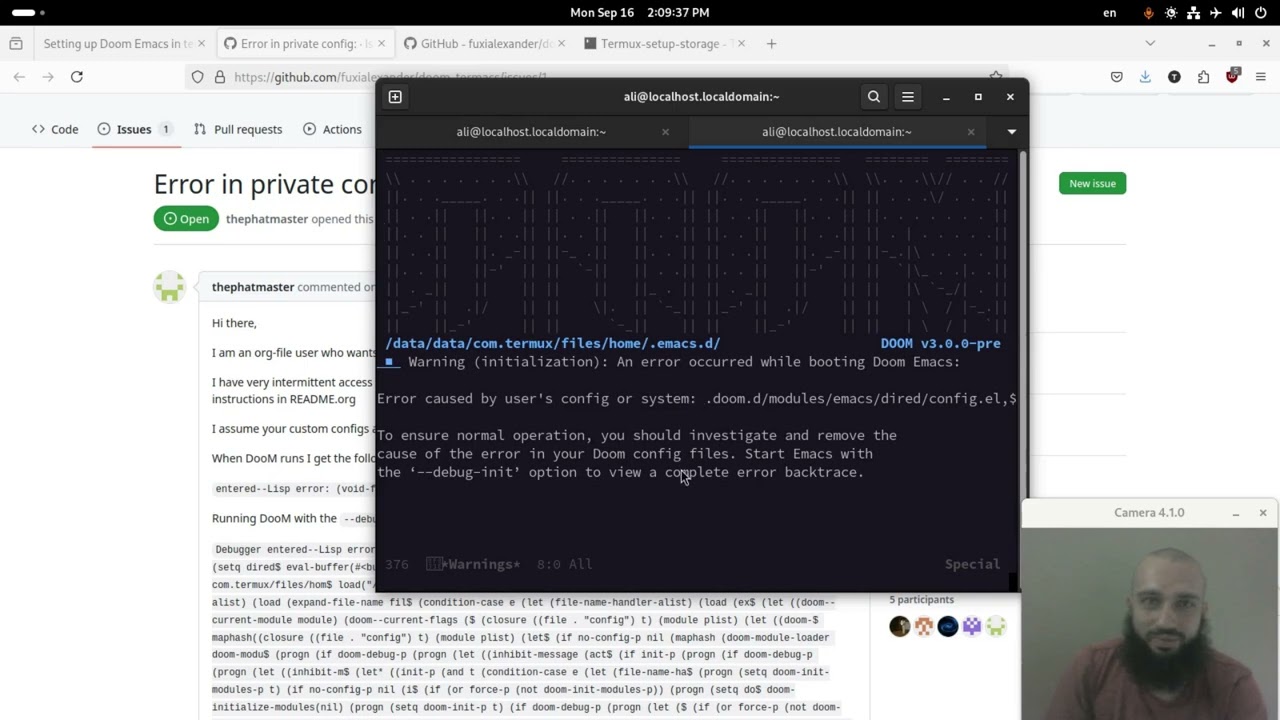Open the Firefox downloads panel
The width and height of the screenshot is (1280, 720).
pyautogui.click(x=1145, y=77)
